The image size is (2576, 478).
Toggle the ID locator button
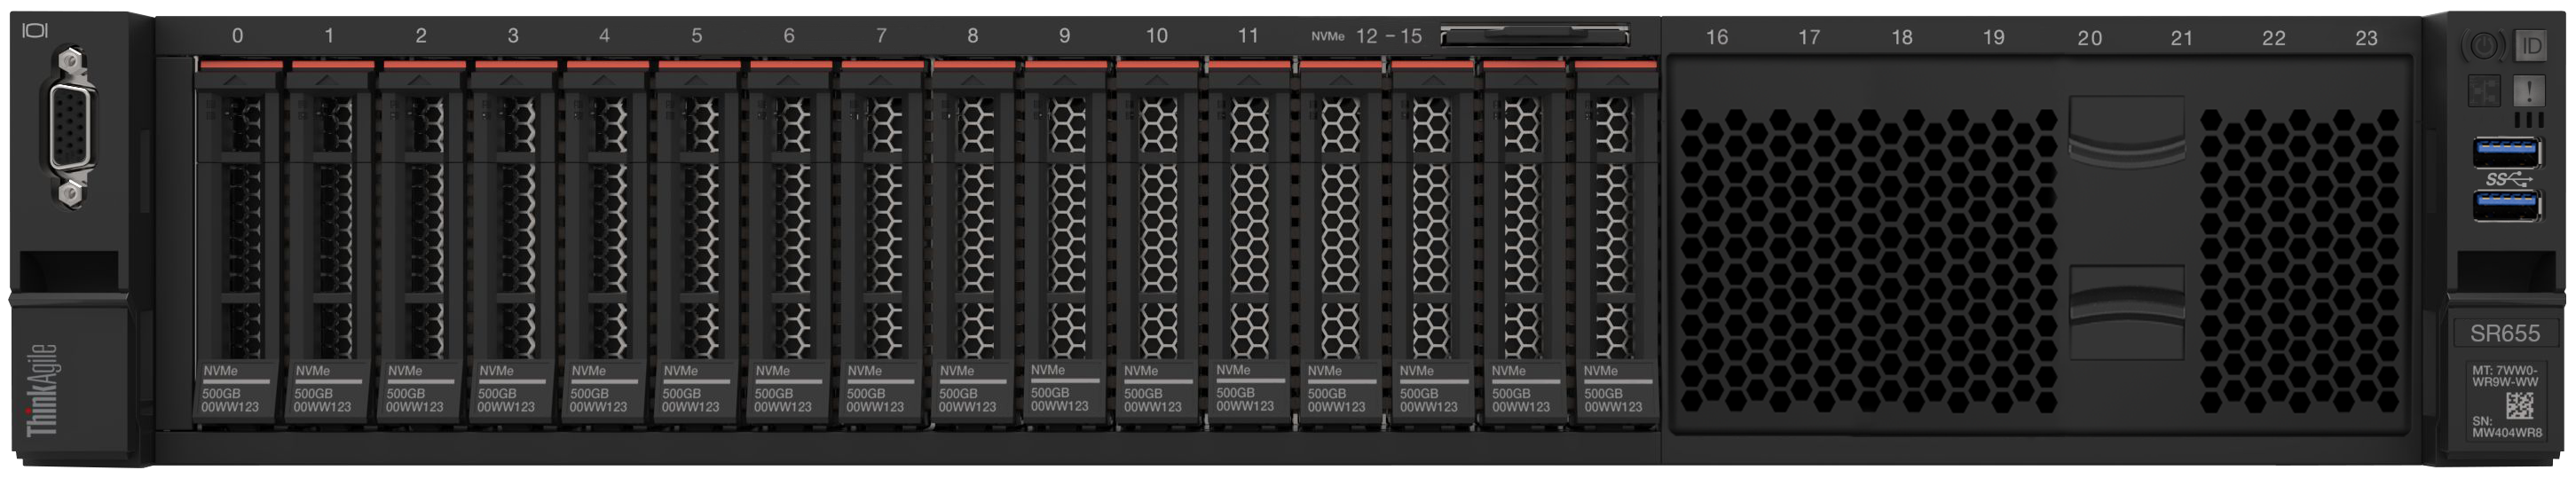(2531, 46)
